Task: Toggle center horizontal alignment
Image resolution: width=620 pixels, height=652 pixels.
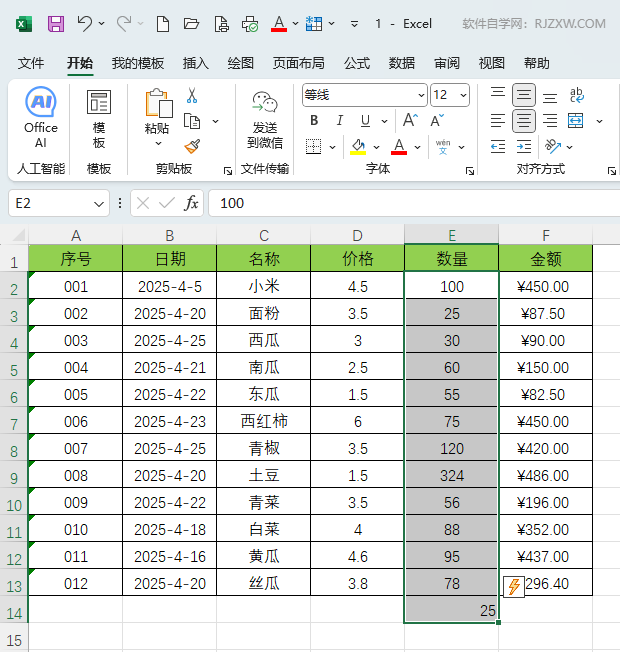Action: (524, 121)
